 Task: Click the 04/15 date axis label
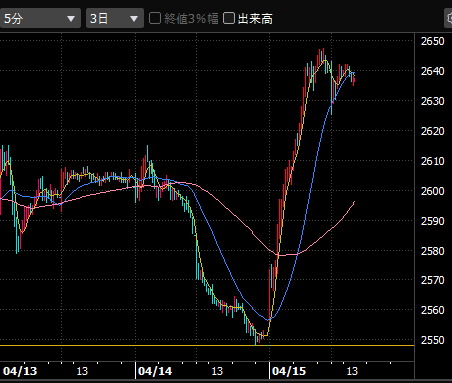[x=289, y=371]
